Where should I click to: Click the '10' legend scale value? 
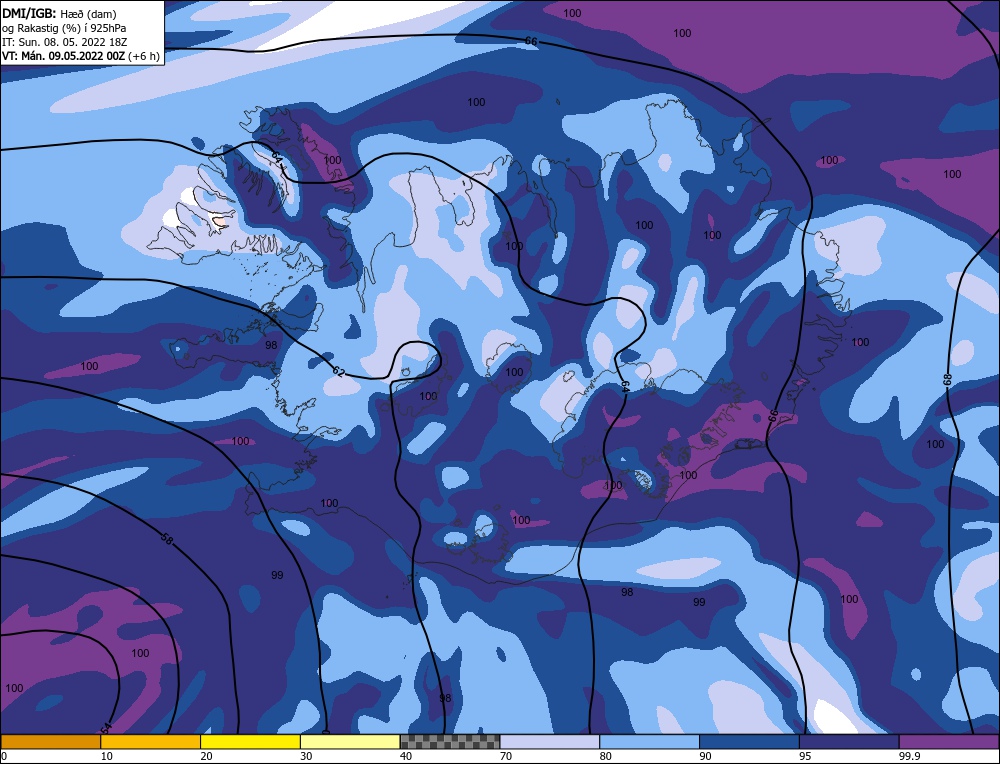[x=107, y=756]
